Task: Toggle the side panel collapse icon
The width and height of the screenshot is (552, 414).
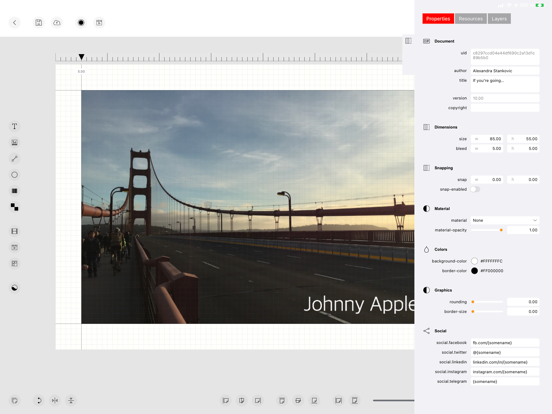Action: (408, 41)
